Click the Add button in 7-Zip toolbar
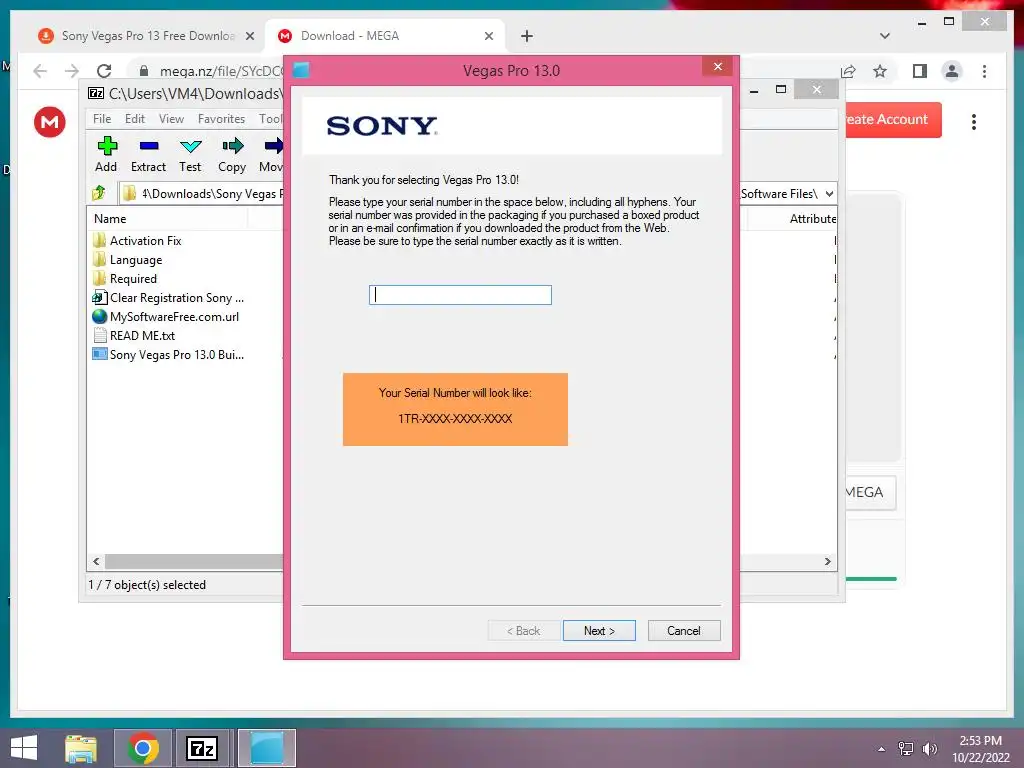Viewport: 1024px width, 768px height. coord(106,154)
